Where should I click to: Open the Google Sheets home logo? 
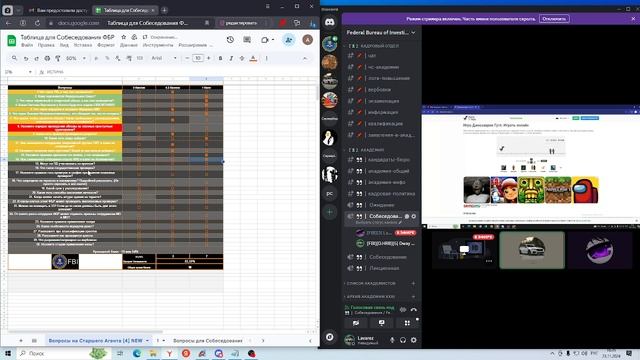click(x=12, y=40)
